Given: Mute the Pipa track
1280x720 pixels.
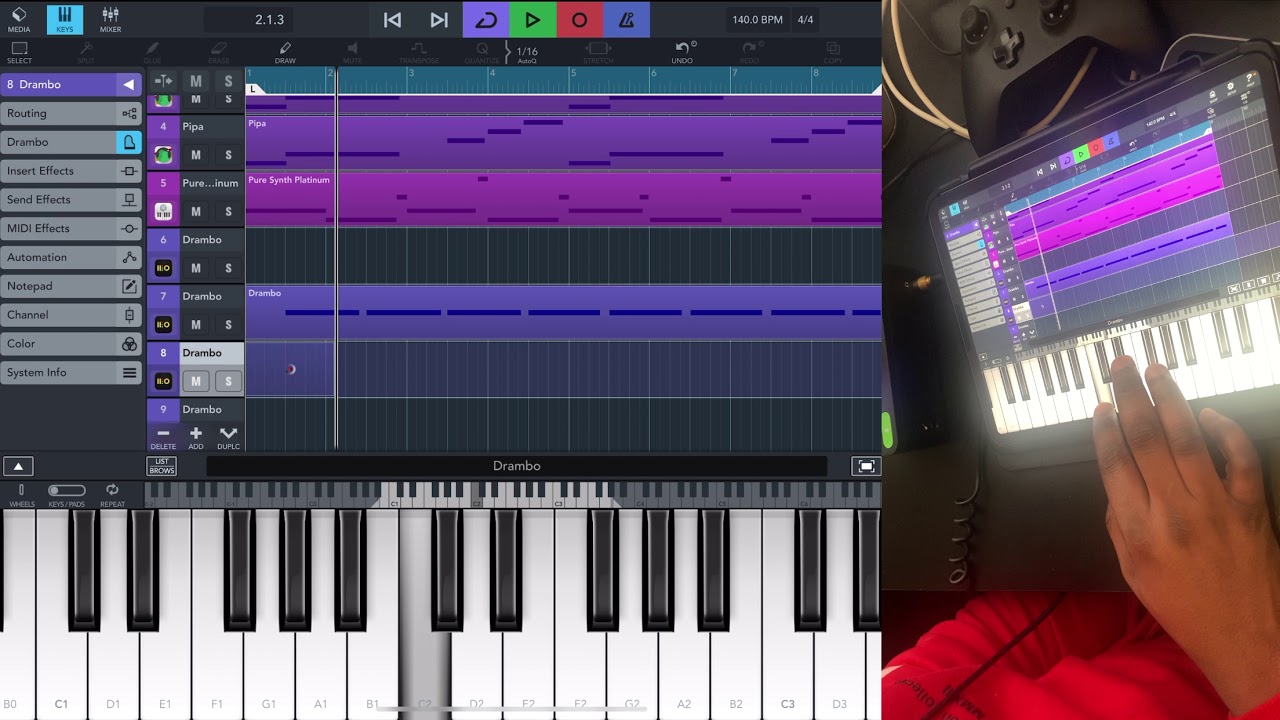Looking at the screenshot, I should pos(196,155).
